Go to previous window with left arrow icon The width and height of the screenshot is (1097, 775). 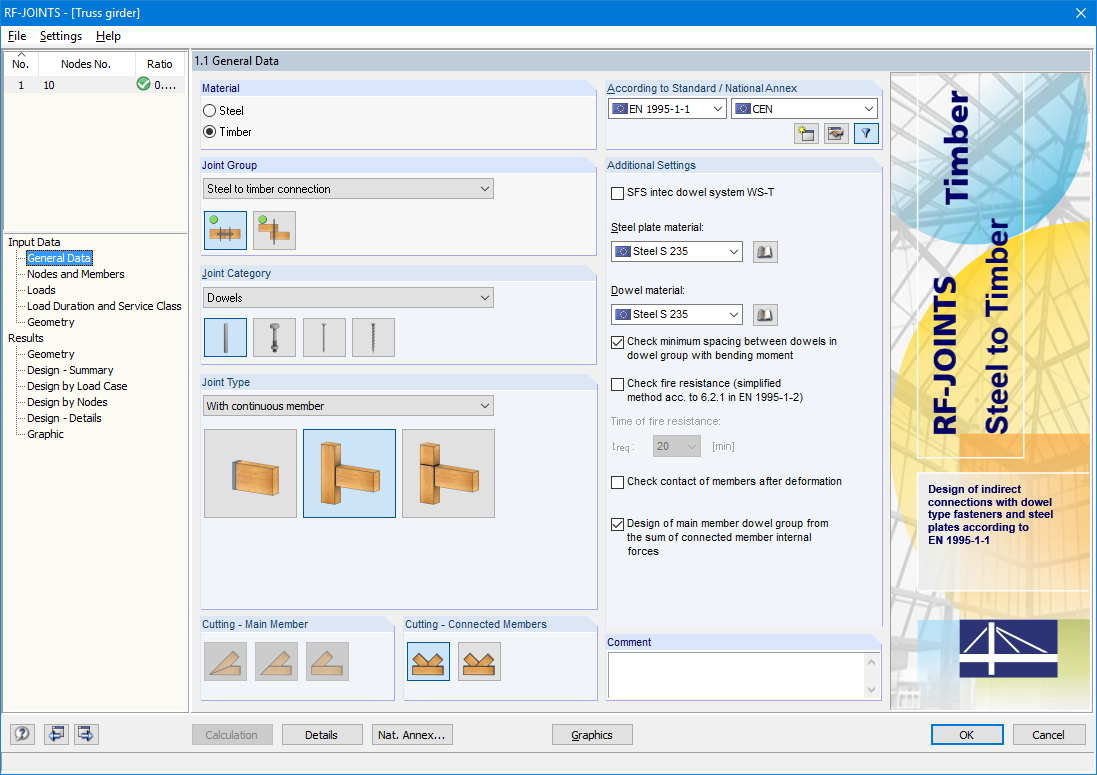point(57,734)
